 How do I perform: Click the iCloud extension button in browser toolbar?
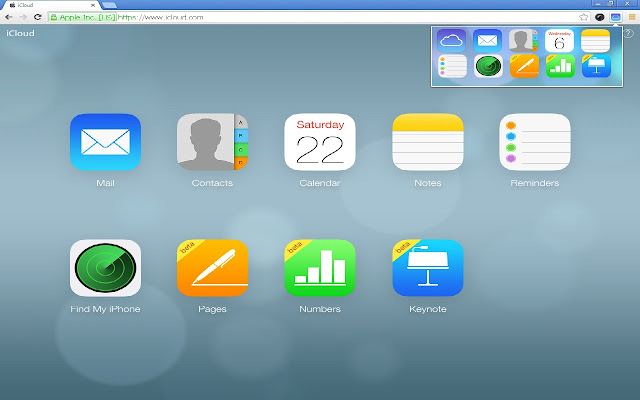pyautogui.click(x=616, y=17)
